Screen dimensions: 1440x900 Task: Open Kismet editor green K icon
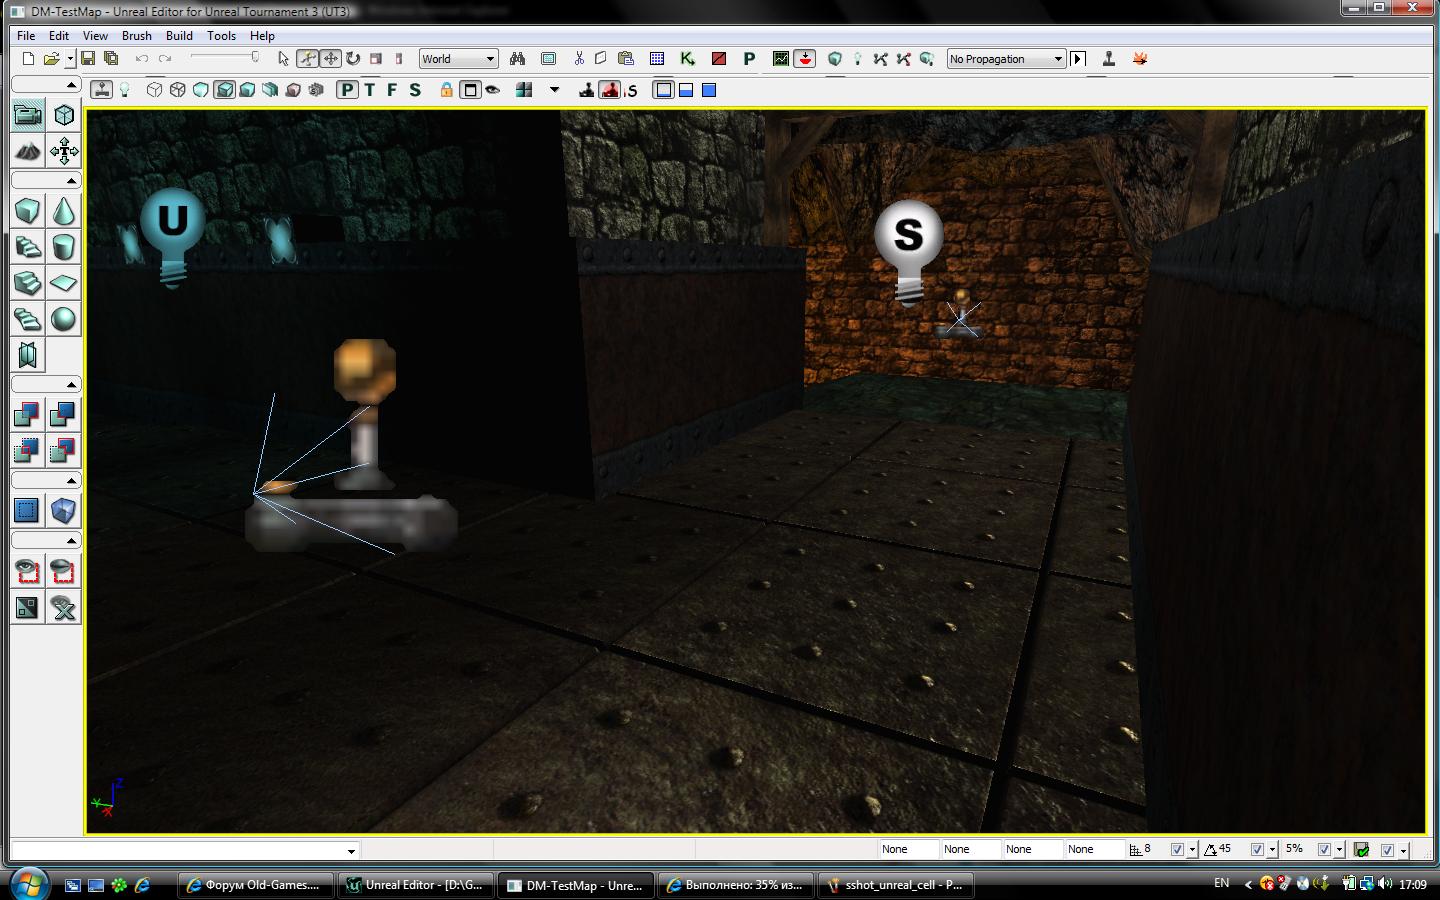pyautogui.click(x=687, y=59)
